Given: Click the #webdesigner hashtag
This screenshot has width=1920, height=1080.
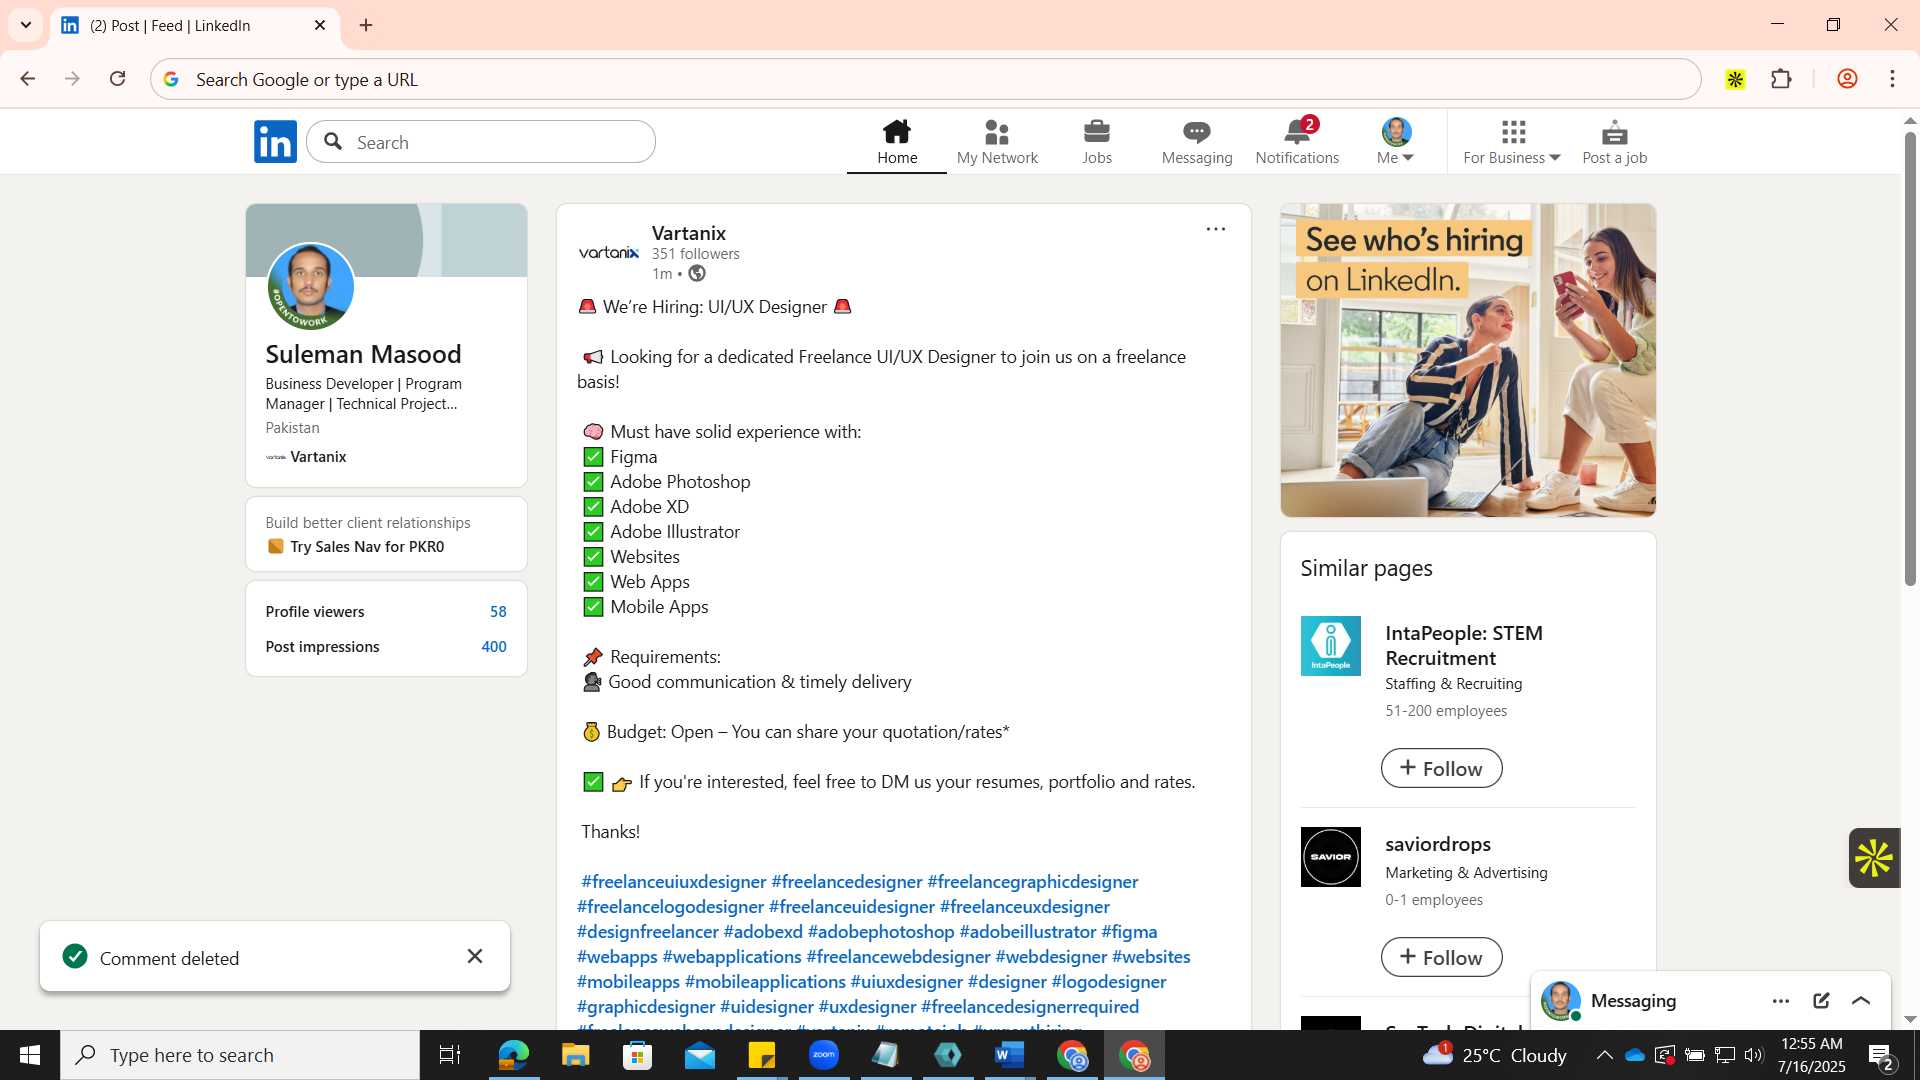Looking at the screenshot, I should click(x=1051, y=957).
